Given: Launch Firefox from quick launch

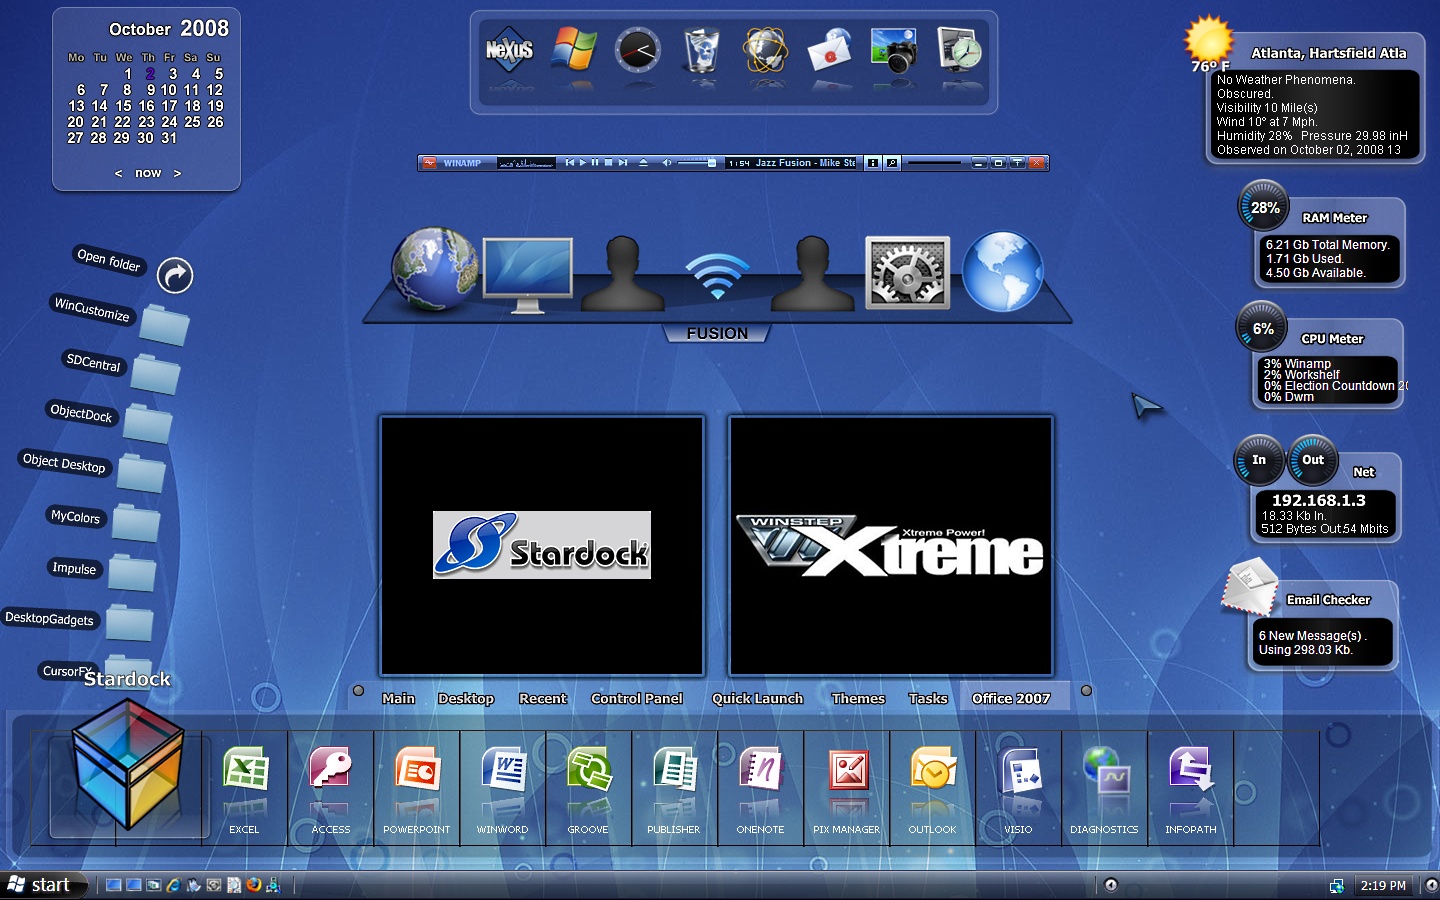Looking at the screenshot, I should [x=254, y=885].
